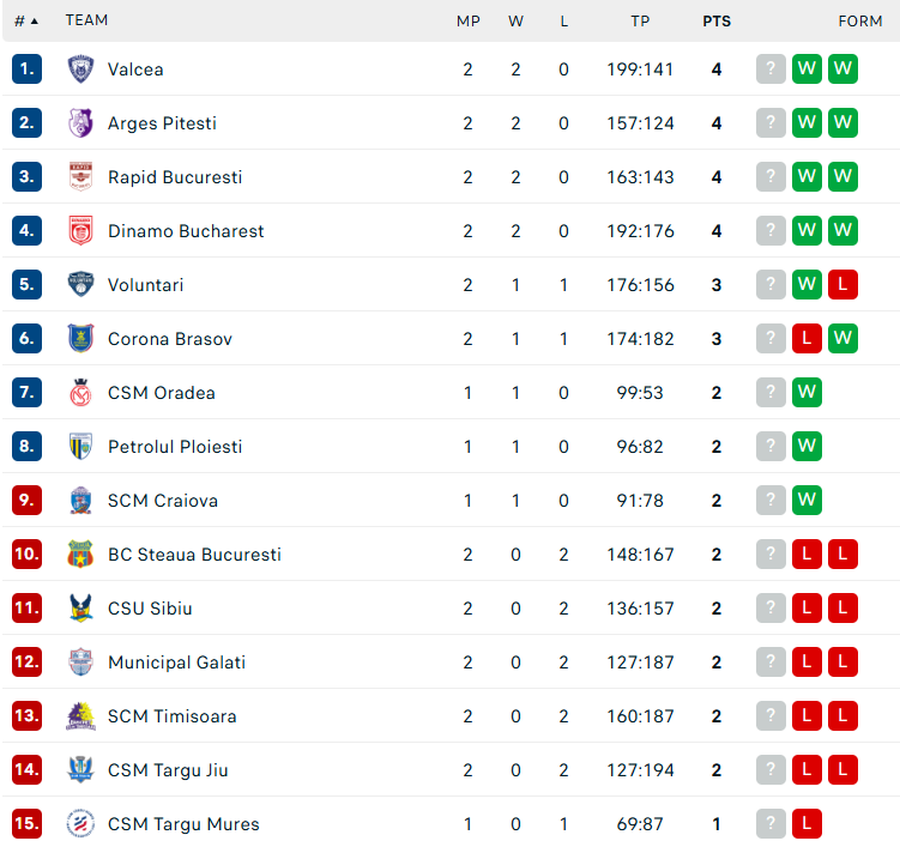
Task: Open the CSM Targu Mures team link
Action: coord(183,824)
